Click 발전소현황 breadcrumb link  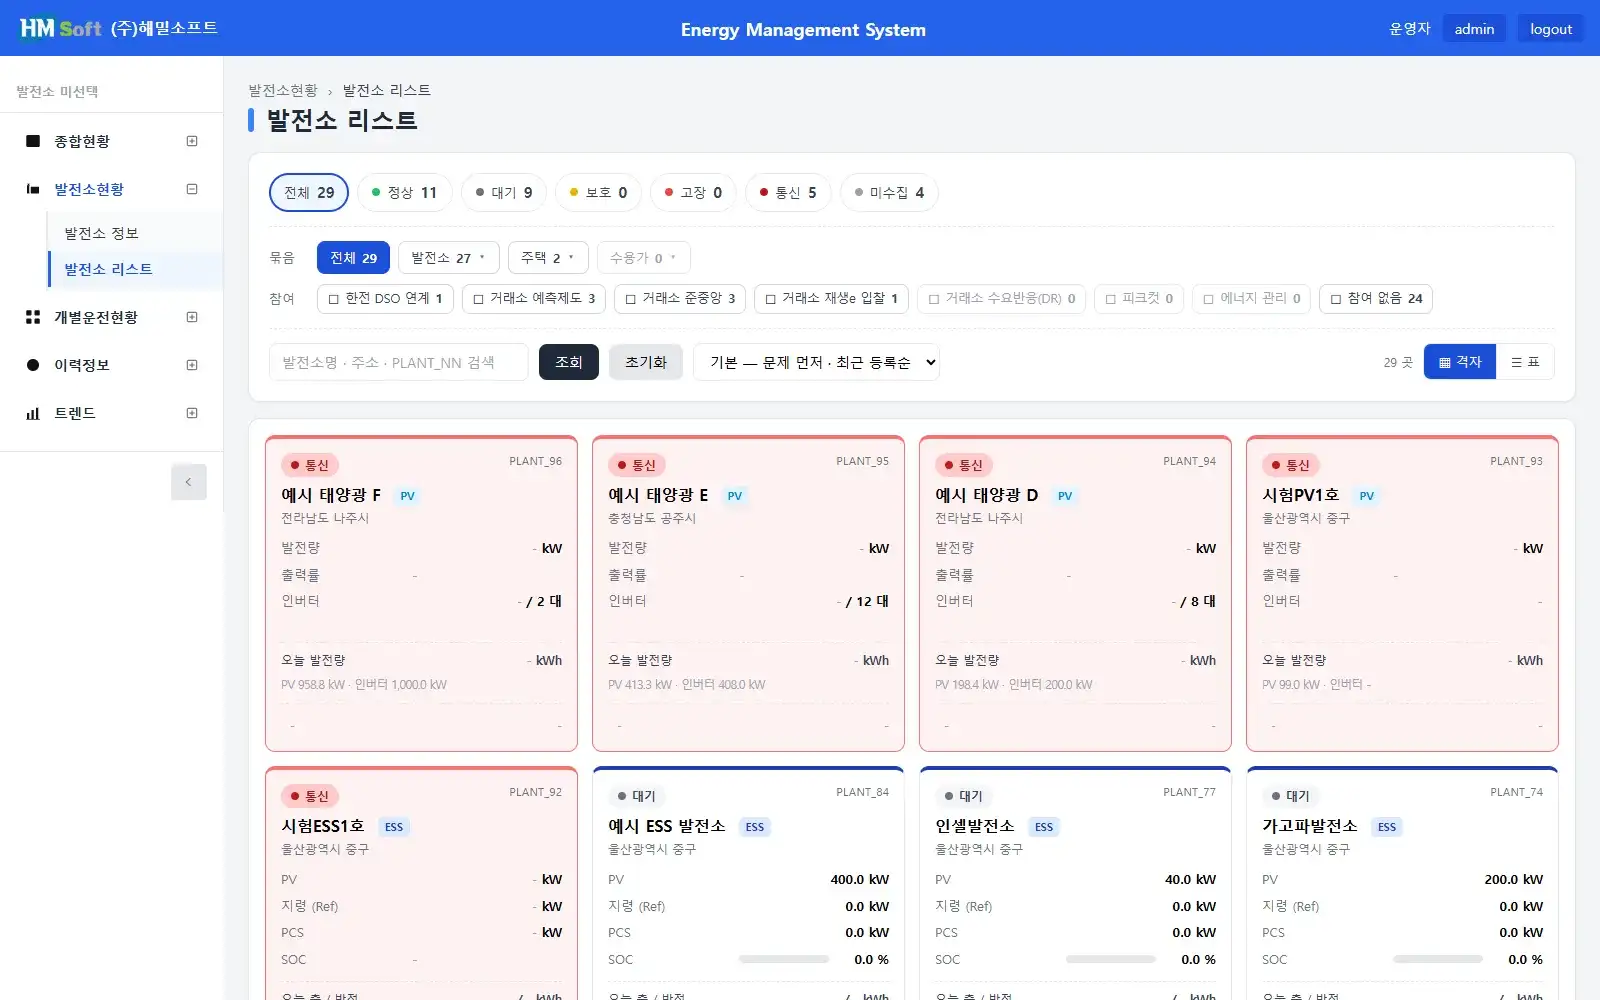tap(283, 90)
